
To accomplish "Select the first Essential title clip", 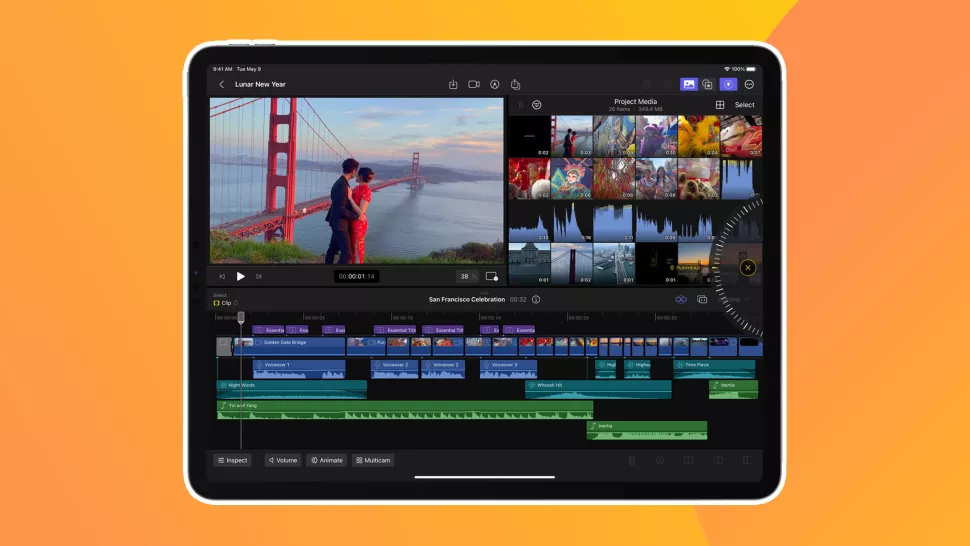I will pos(268,330).
